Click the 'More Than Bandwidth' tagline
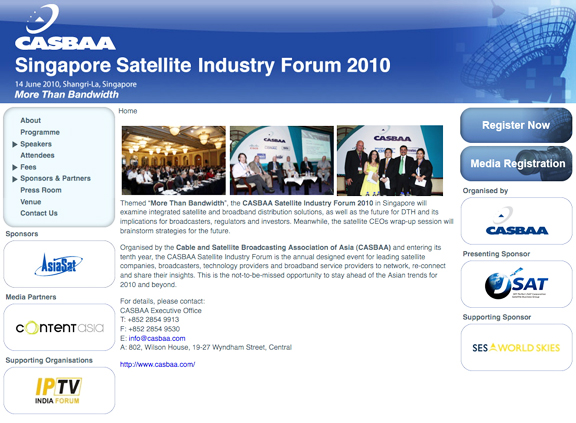Viewport: 576px width, 423px height. click(x=66, y=95)
